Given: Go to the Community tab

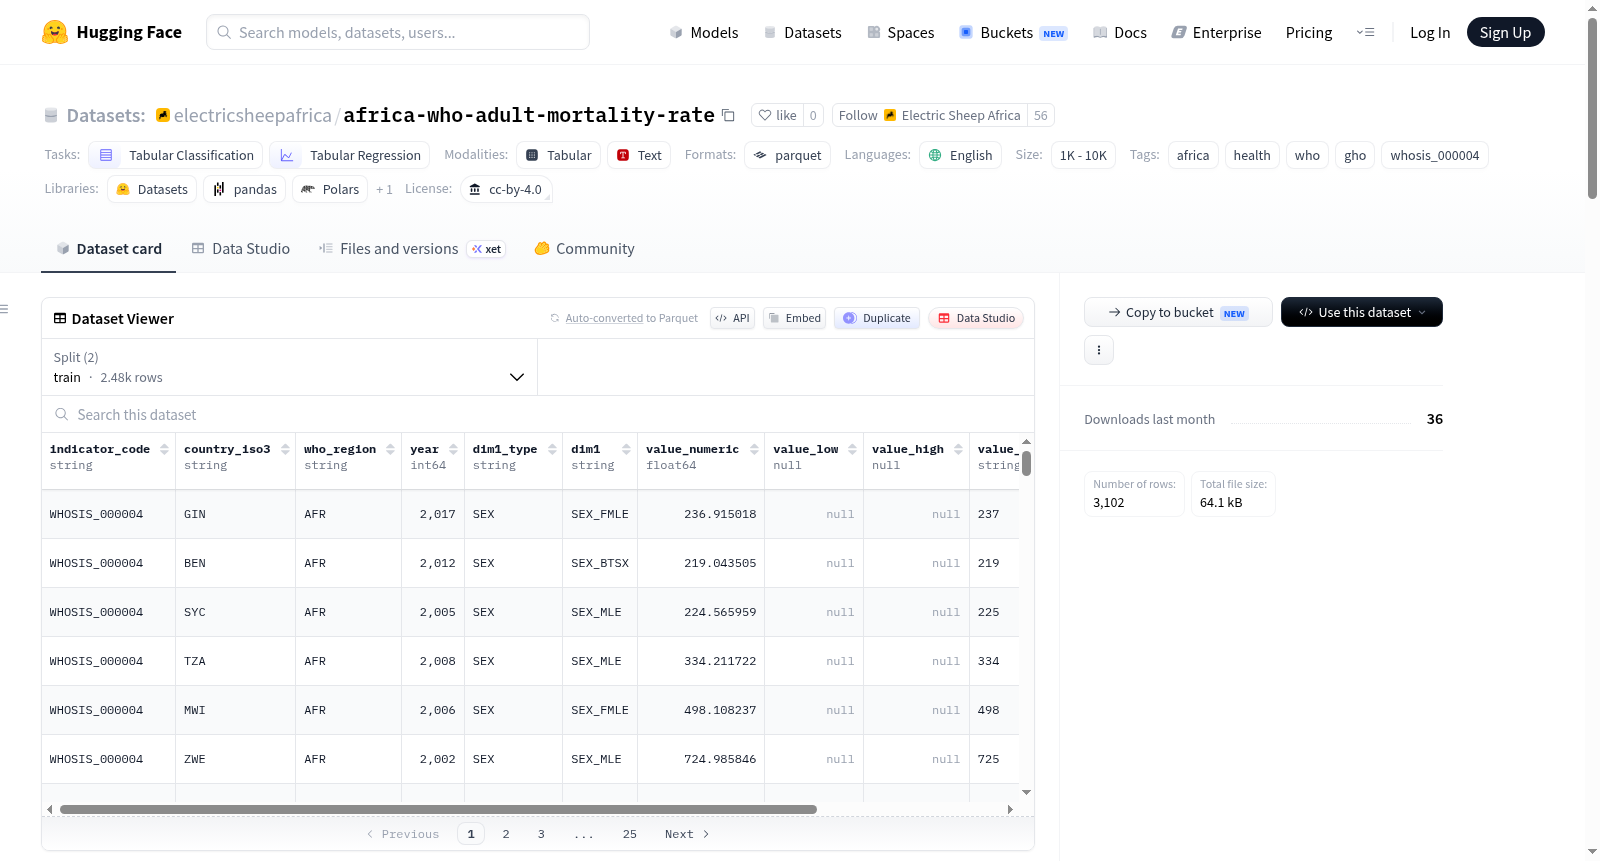Looking at the screenshot, I should point(584,249).
